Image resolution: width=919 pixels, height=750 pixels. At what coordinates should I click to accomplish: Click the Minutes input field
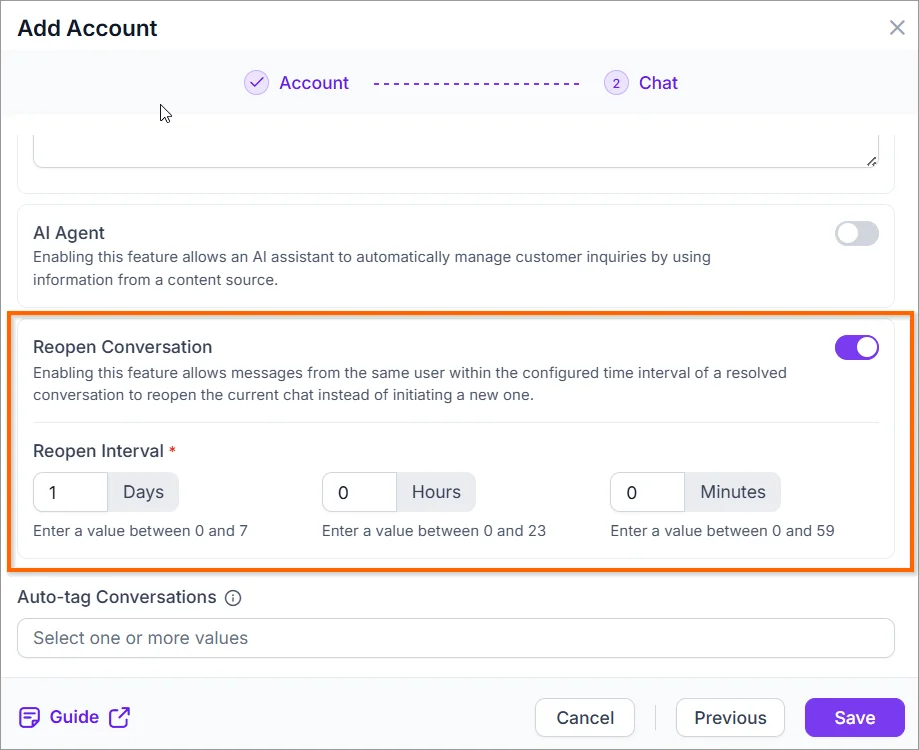click(x=648, y=492)
